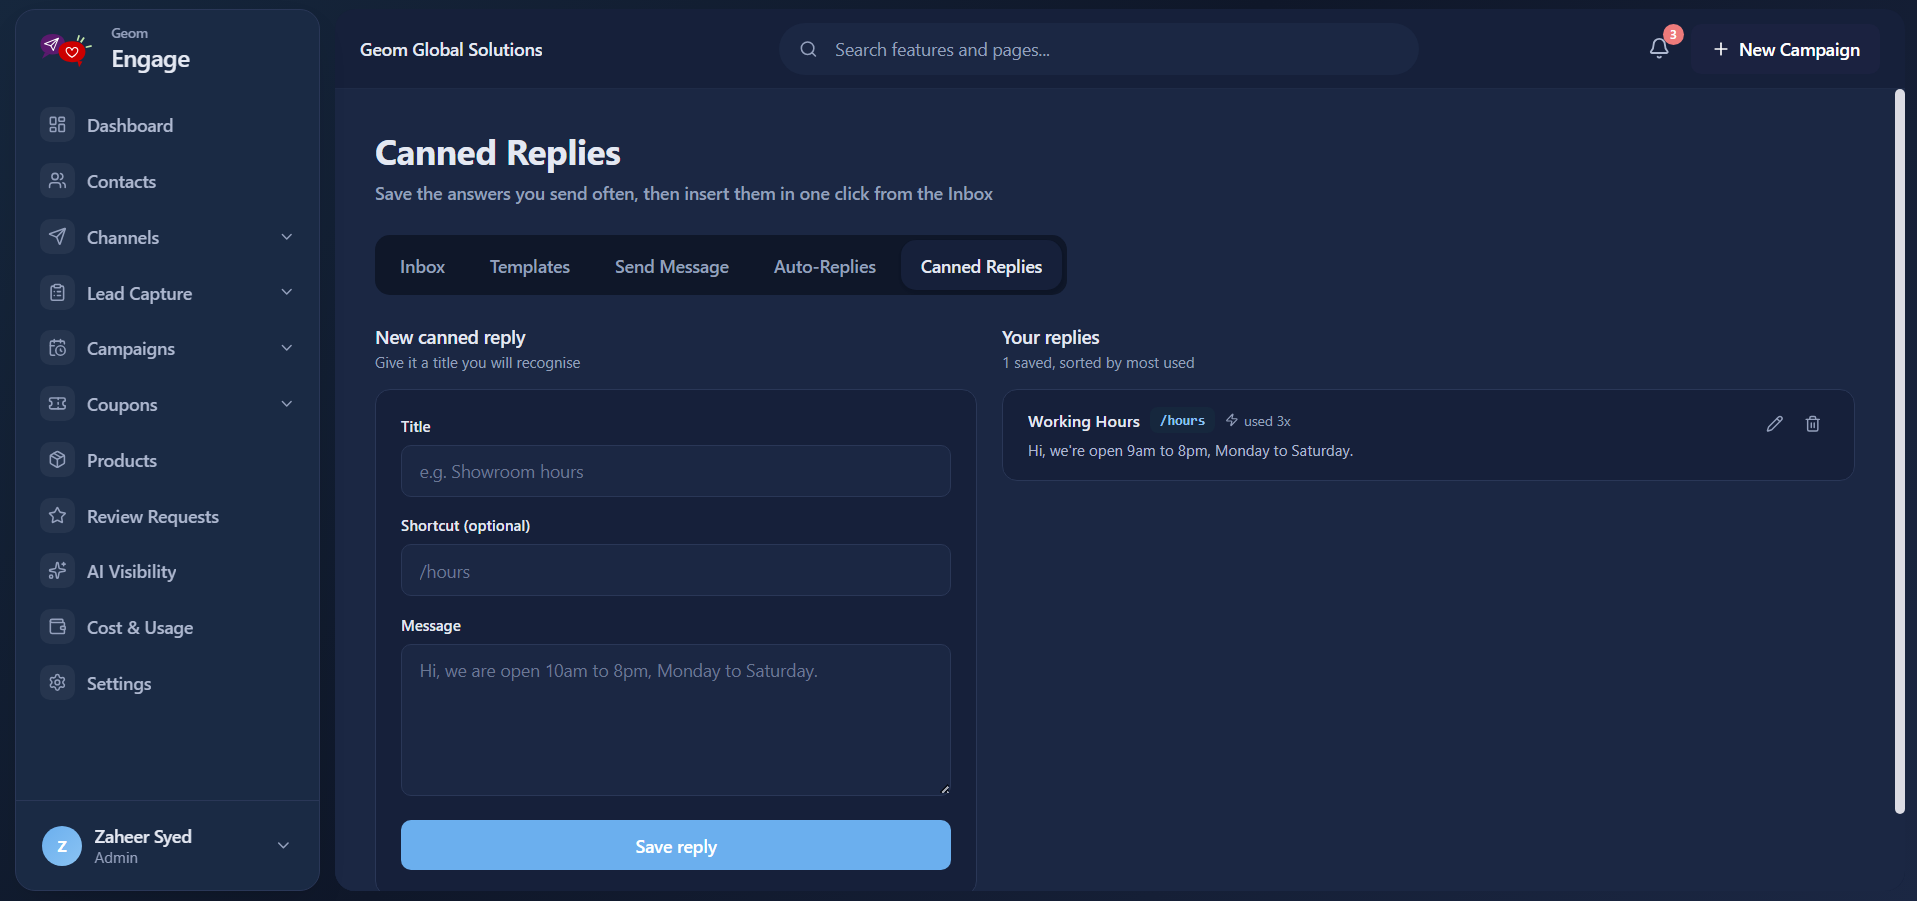Open the Dashboard grid icon
Image resolution: width=1917 pixels, height=901 pixels.
57,125
